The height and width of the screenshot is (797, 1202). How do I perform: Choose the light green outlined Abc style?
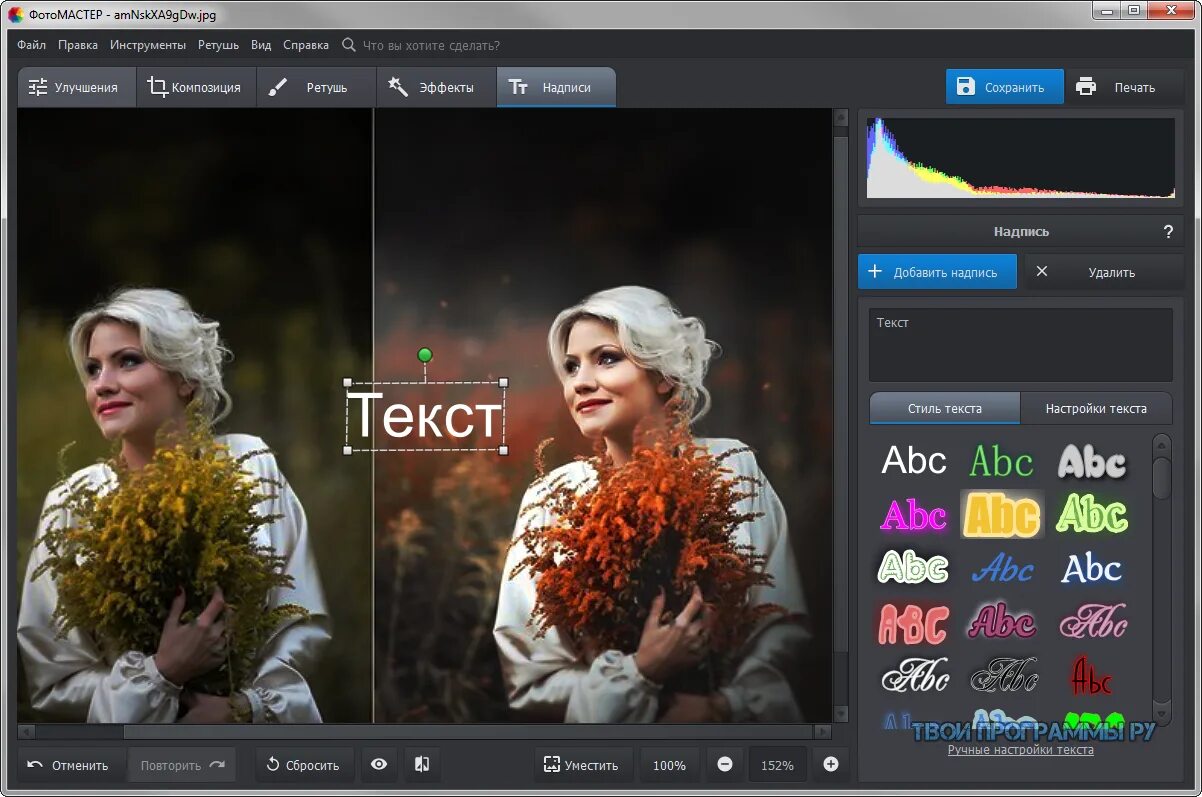1091,515
